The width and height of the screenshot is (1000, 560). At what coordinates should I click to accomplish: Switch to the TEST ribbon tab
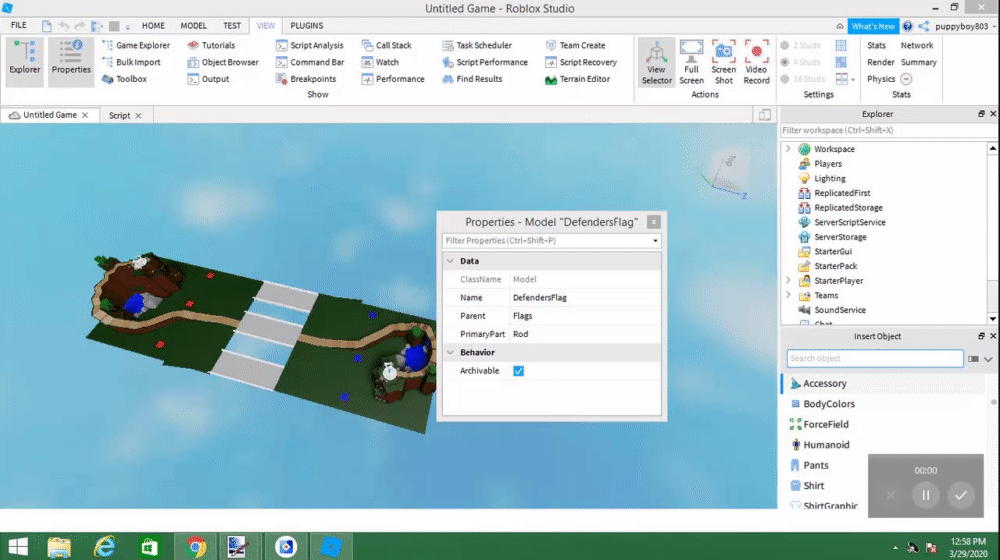[x=232, y=26]
